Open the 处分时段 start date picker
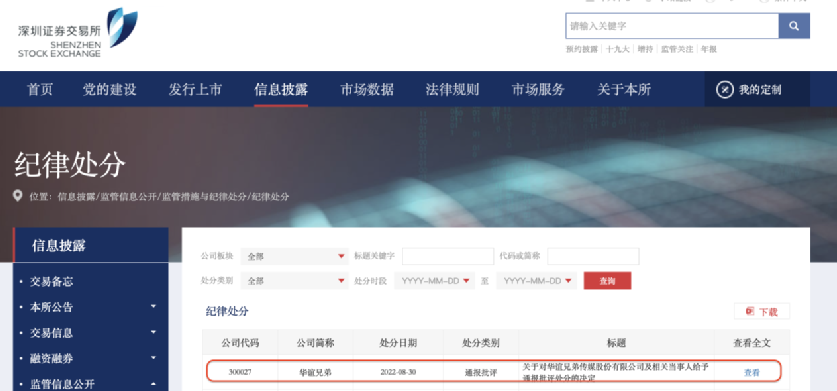Viewport: 837px width, 391px height. tap(435, 281)
